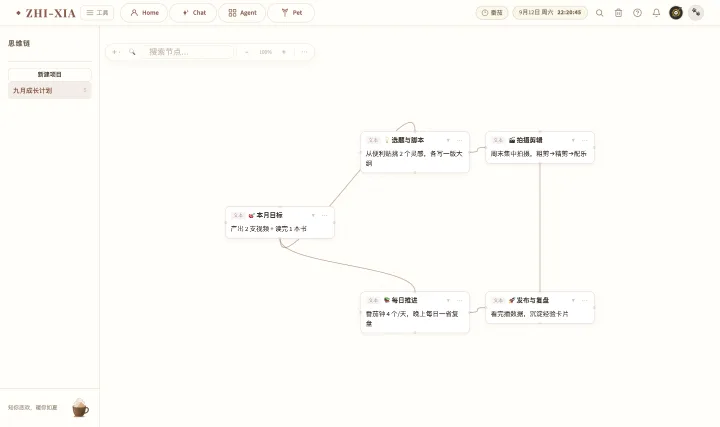Click the canvas toolbar search icon
The height and width of the screenshot is (427, 720).
pos(132,52)
